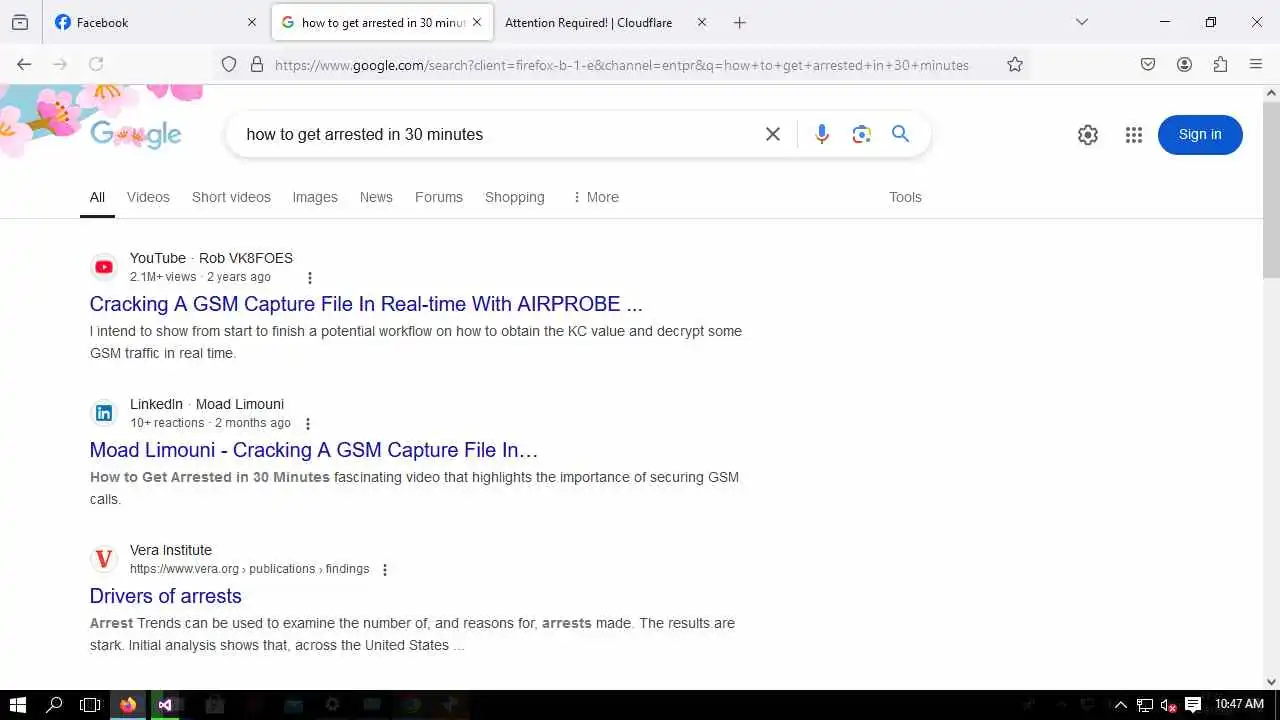Open options for the Vera Institute result
This screenshot has width=1280, height=720.
pos(385,570)
